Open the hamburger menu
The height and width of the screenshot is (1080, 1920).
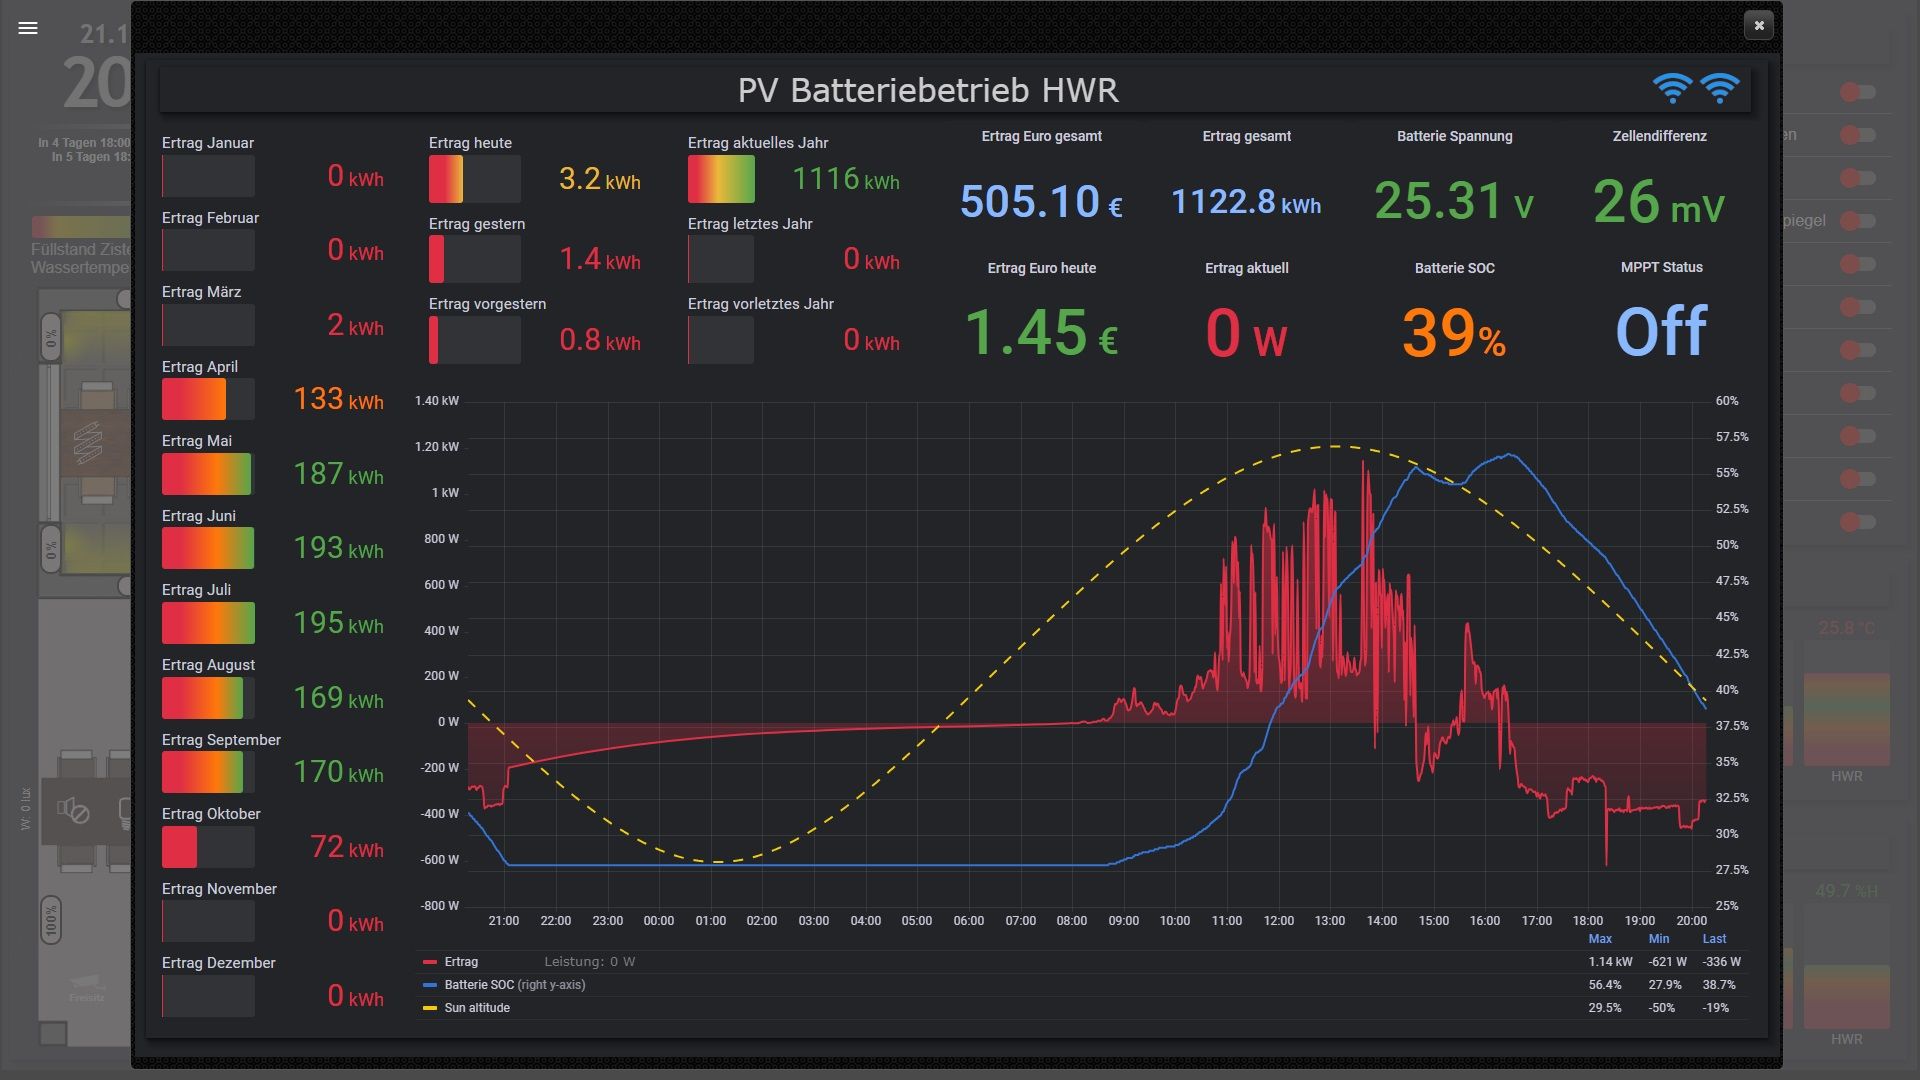coord(28,28)
